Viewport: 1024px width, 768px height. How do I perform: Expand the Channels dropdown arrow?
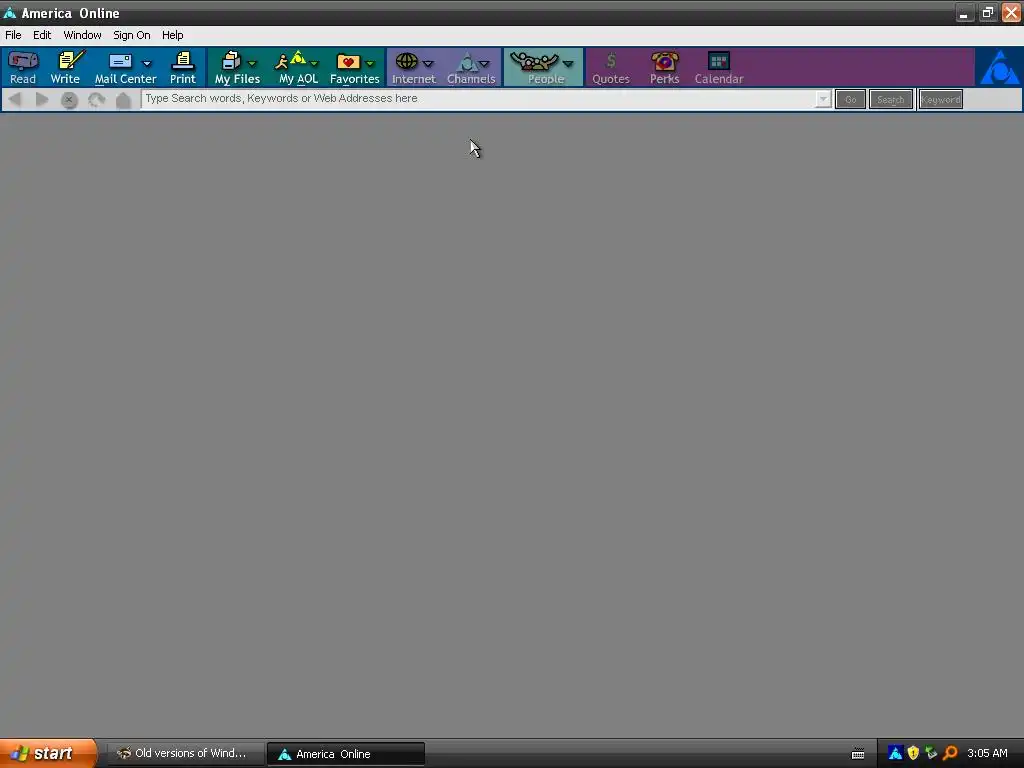coord(484,63)
